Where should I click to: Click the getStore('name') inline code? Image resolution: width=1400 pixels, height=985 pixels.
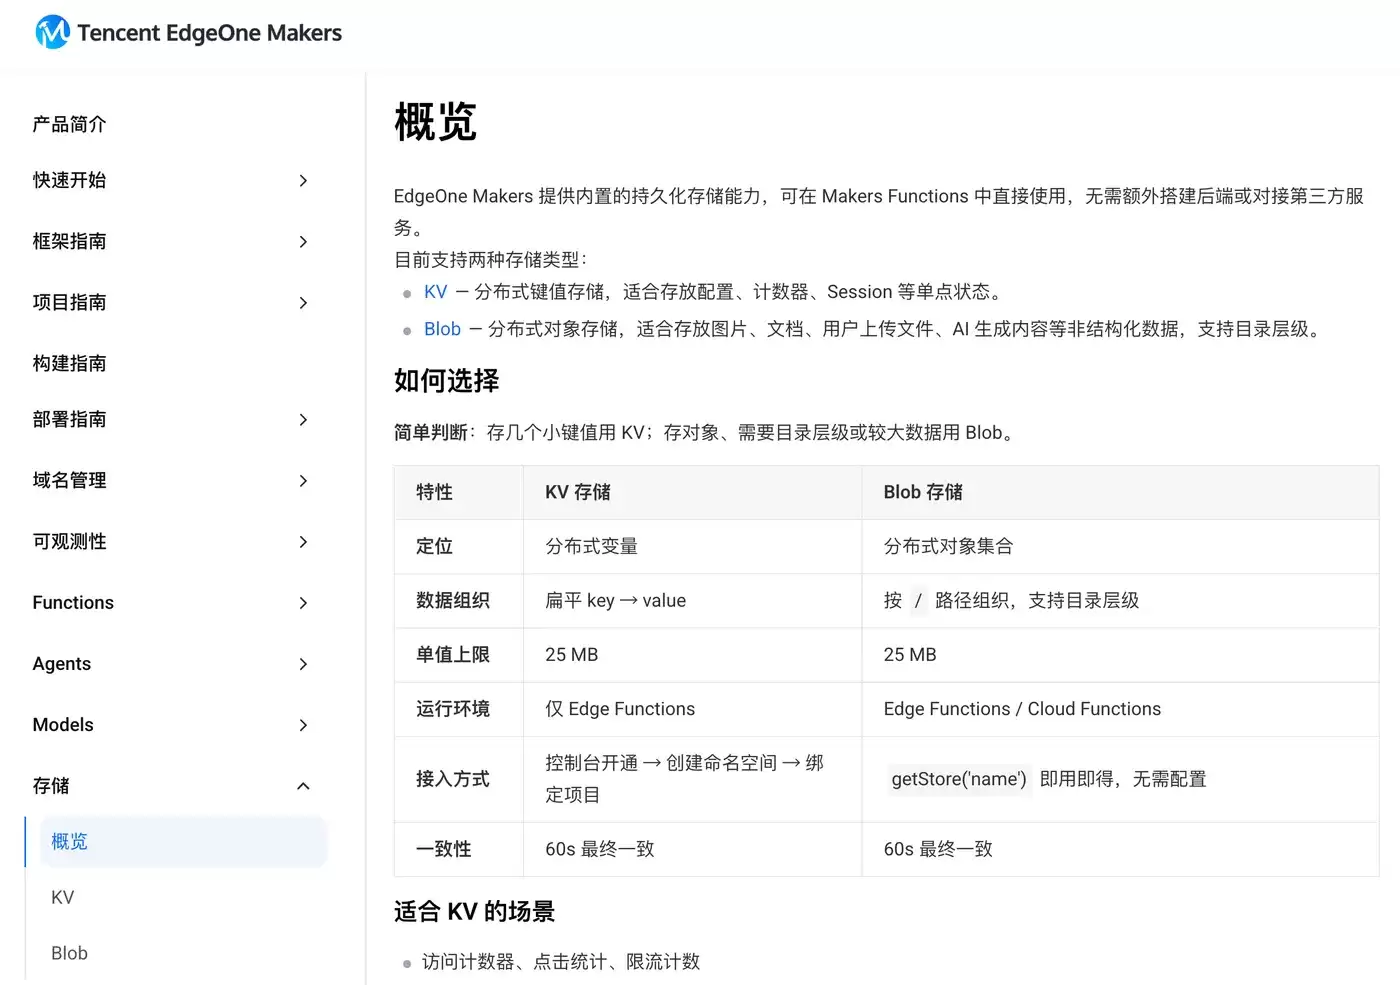click(x=959, y=778)
